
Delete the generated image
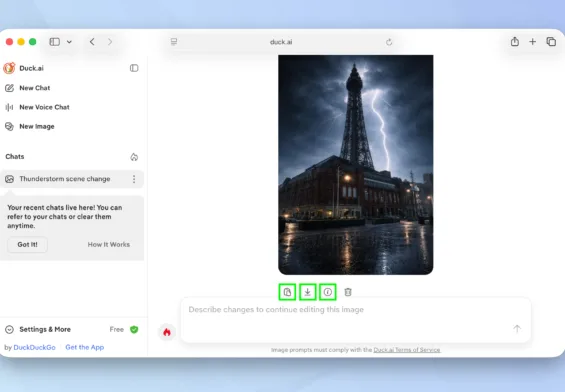(348, 292)
